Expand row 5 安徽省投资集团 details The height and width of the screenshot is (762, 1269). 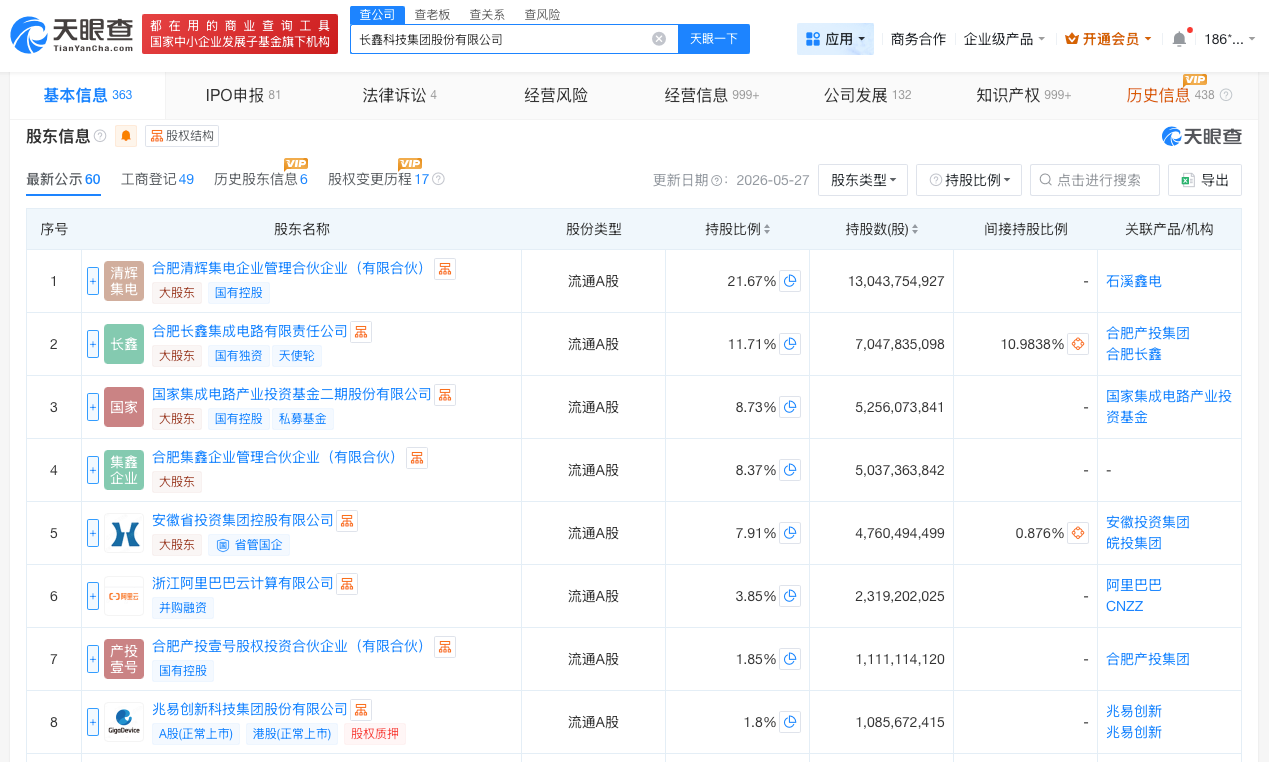coord(93,533)
